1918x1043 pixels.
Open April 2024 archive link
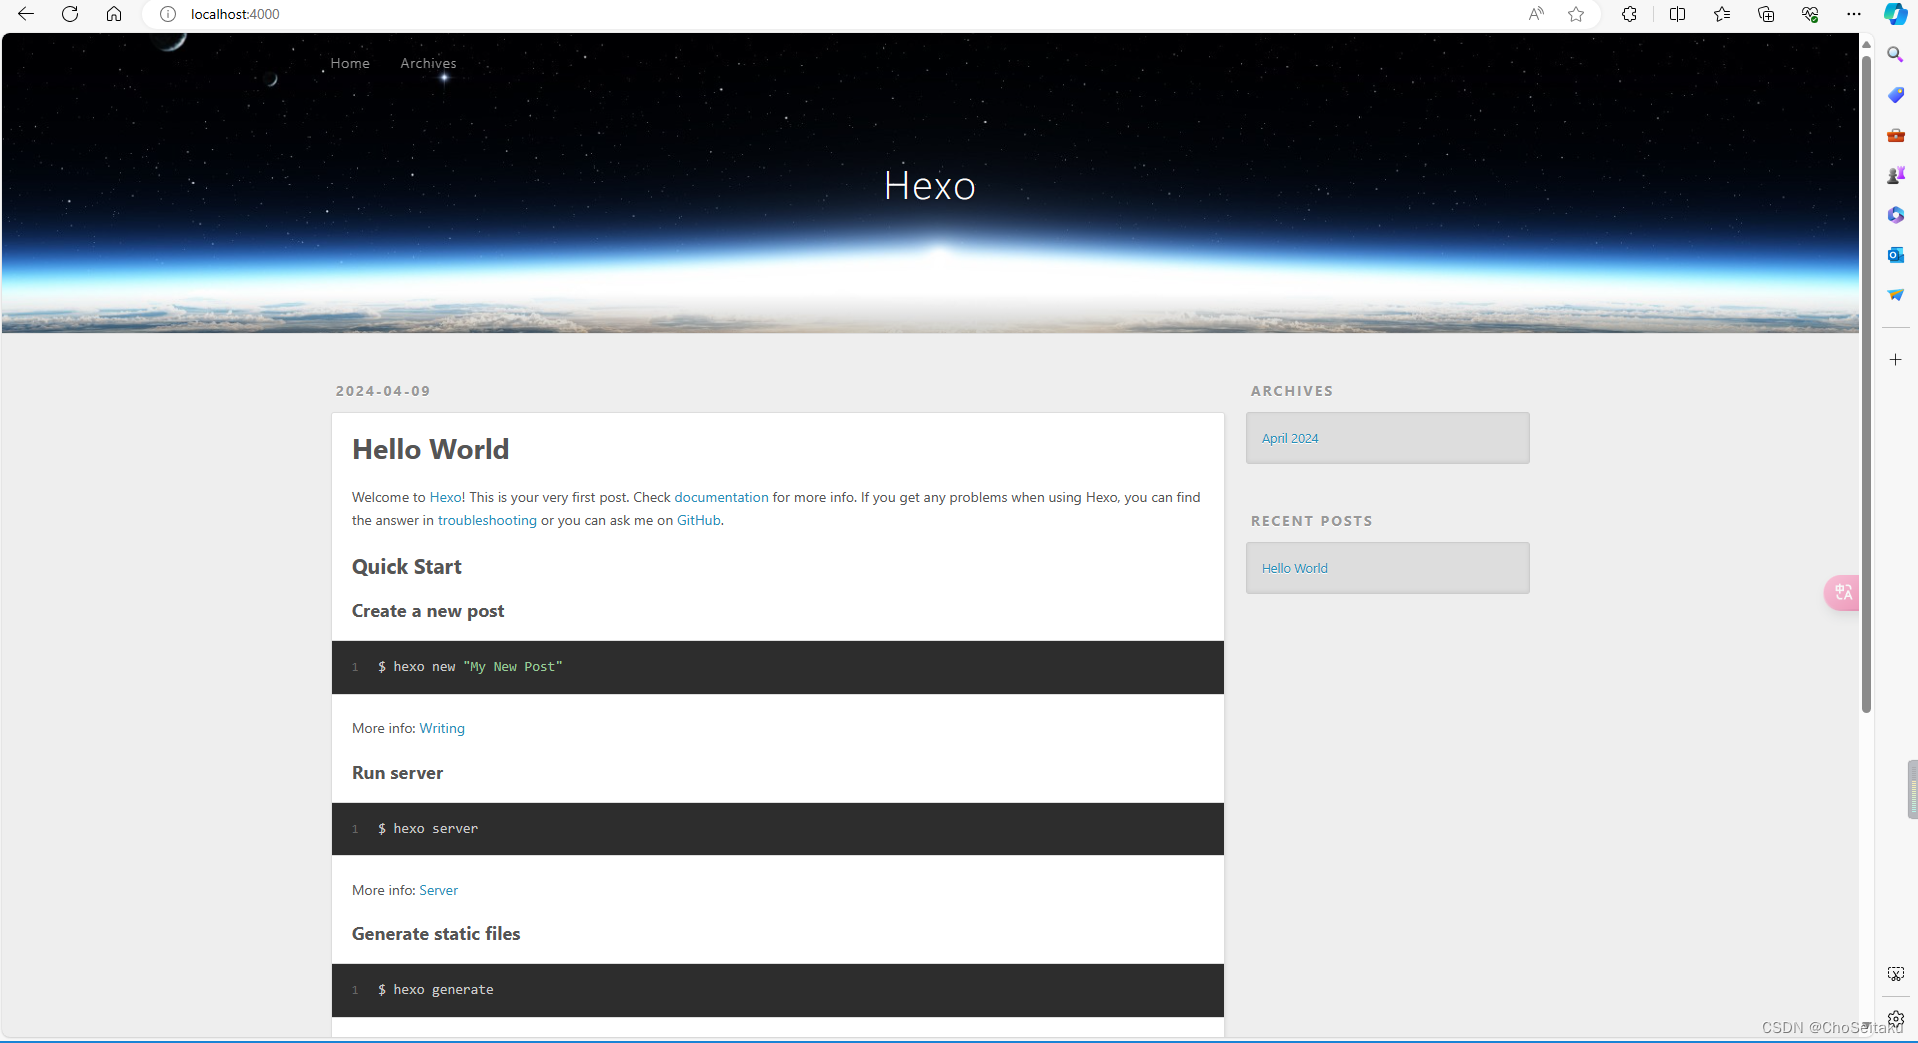tap(1290, 438)
